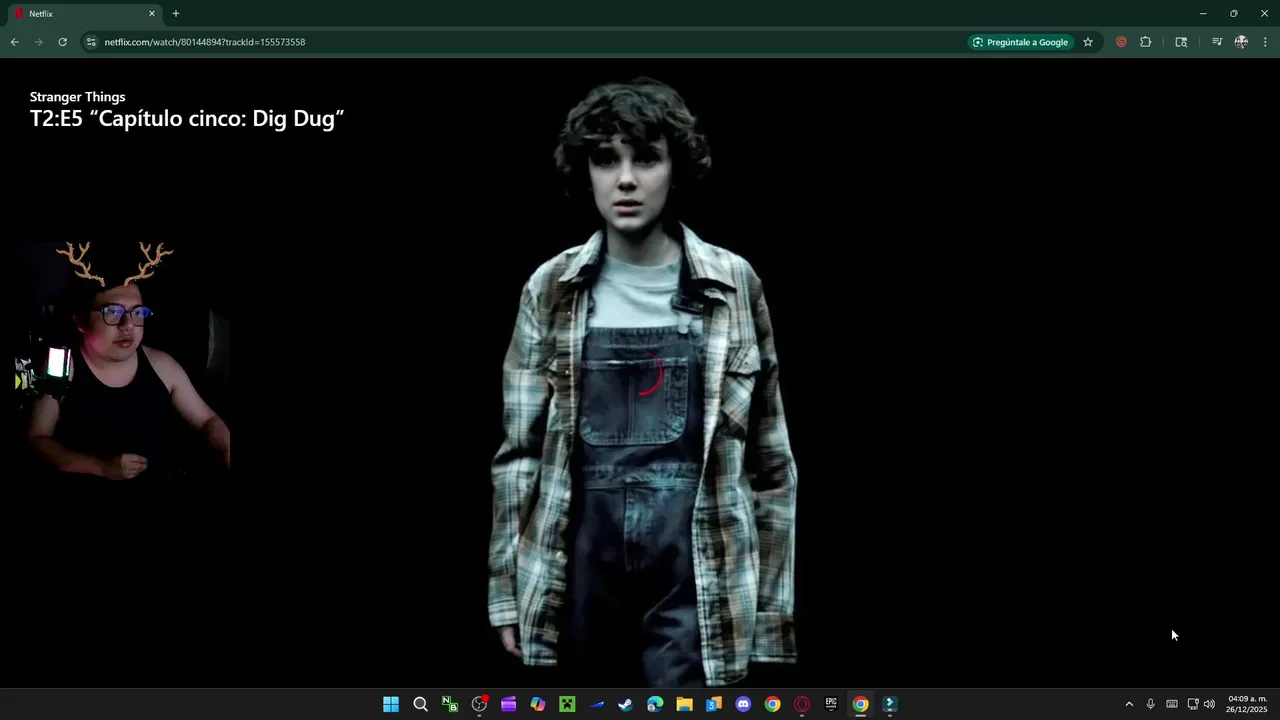Open File Explorer from the taskbar
The width and height of the screenshot is (1280, 720).
coord(685,704)
